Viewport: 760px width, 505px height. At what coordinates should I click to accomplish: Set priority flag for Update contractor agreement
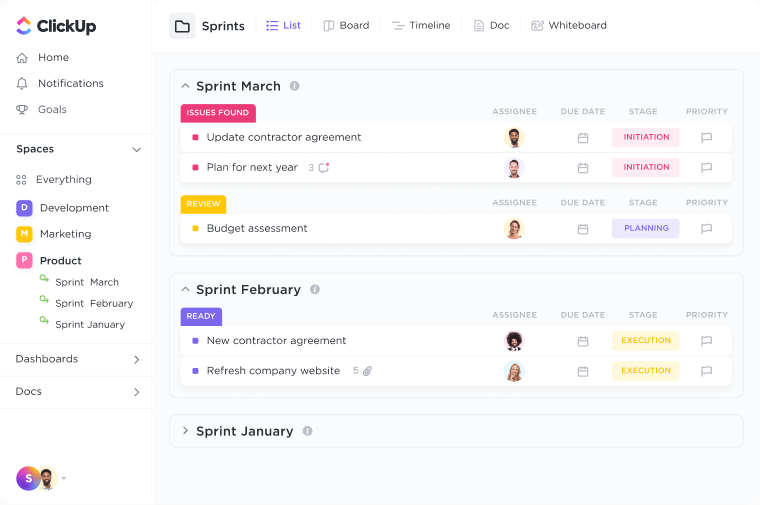(706, 138)
